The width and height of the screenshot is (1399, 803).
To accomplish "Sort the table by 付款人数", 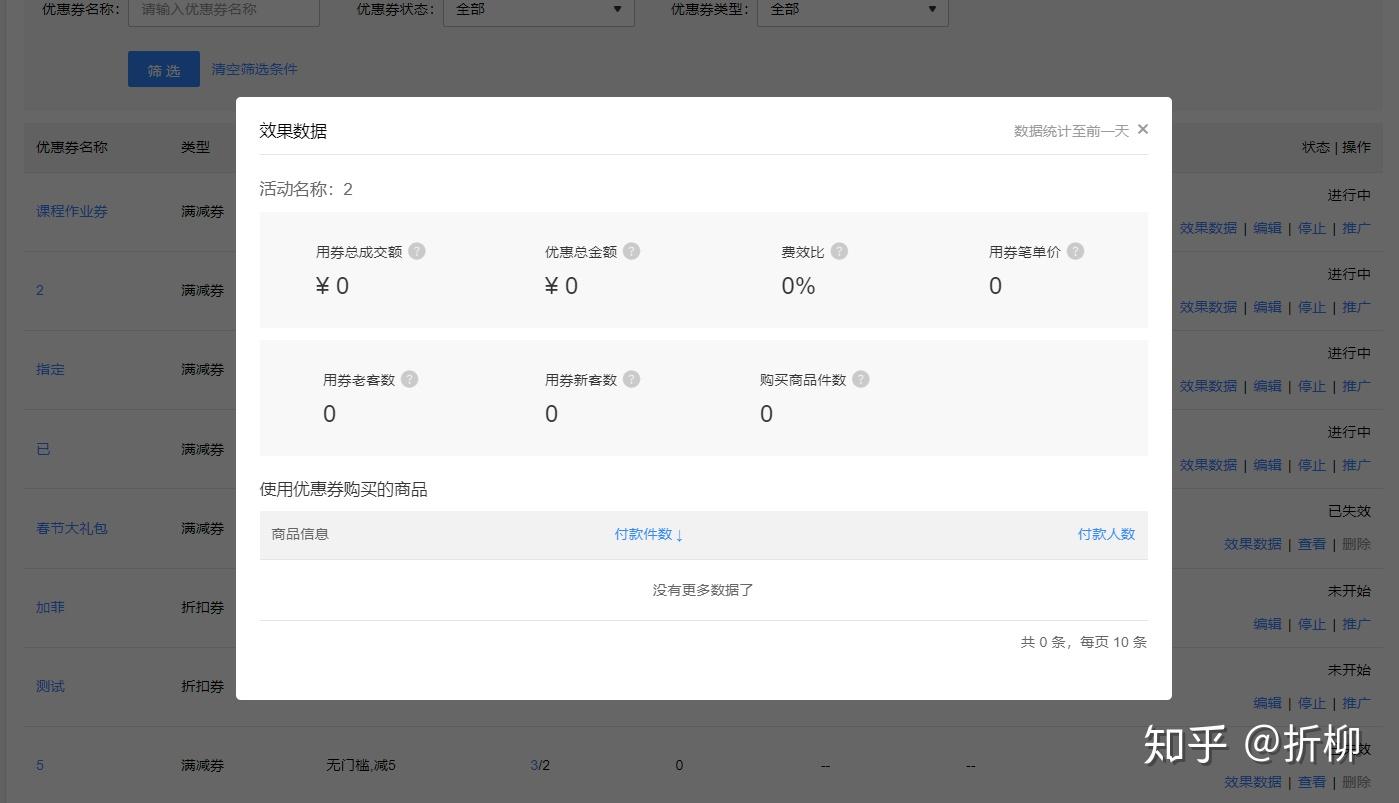I will point(1106,534).
